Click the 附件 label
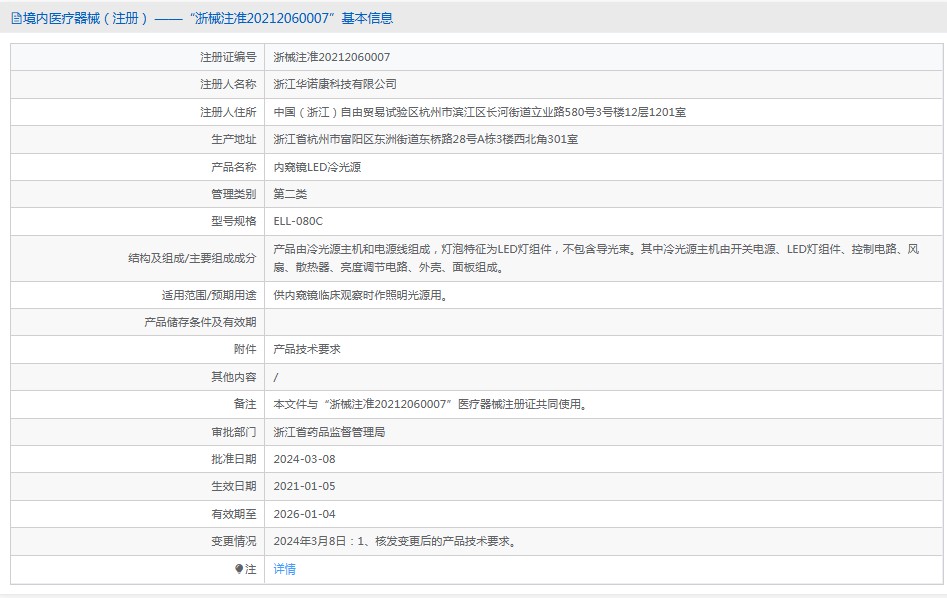Viewport: 947px width, 598px height. click(245, 350)
